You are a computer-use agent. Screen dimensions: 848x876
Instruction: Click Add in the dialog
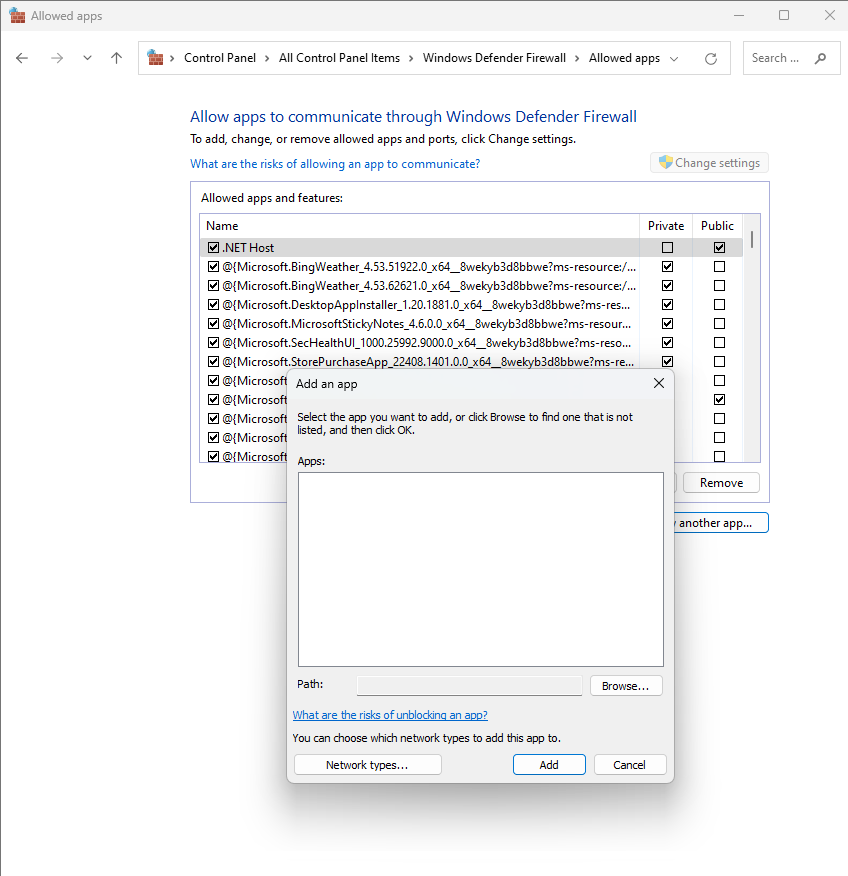point(549,765)
